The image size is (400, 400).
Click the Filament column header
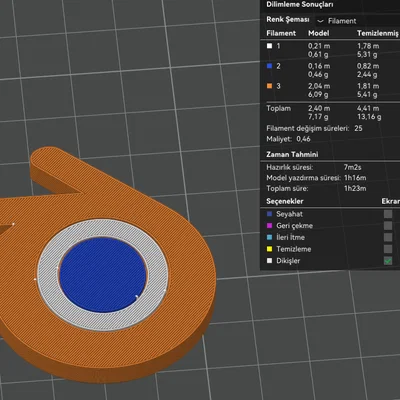tap(281, 33)
